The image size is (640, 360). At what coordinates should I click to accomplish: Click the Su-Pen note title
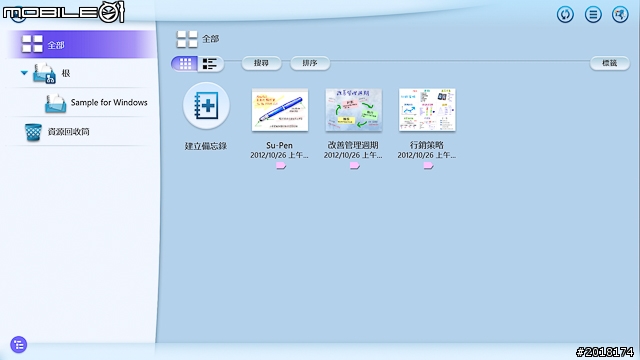[x=279, y=145]
